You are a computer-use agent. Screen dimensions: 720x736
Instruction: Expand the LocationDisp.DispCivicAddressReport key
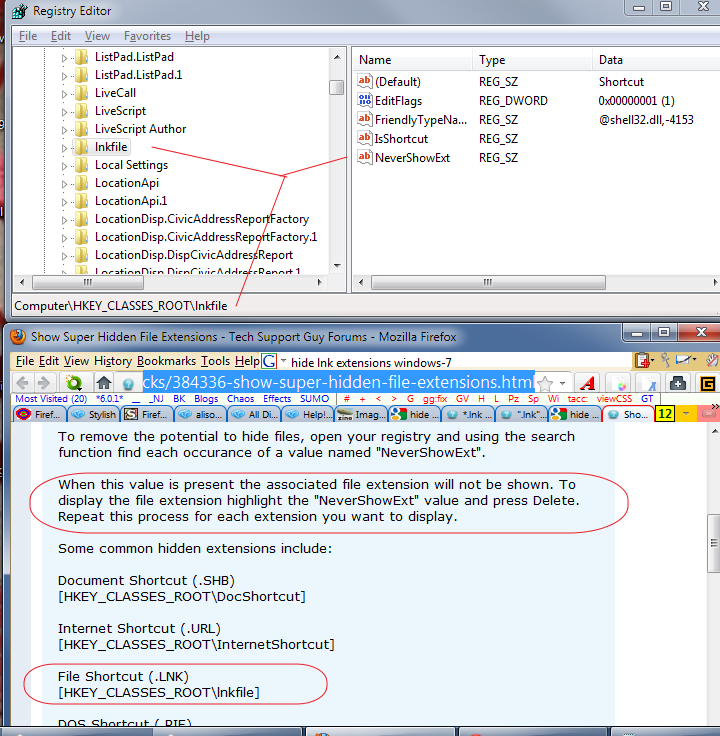64,256
